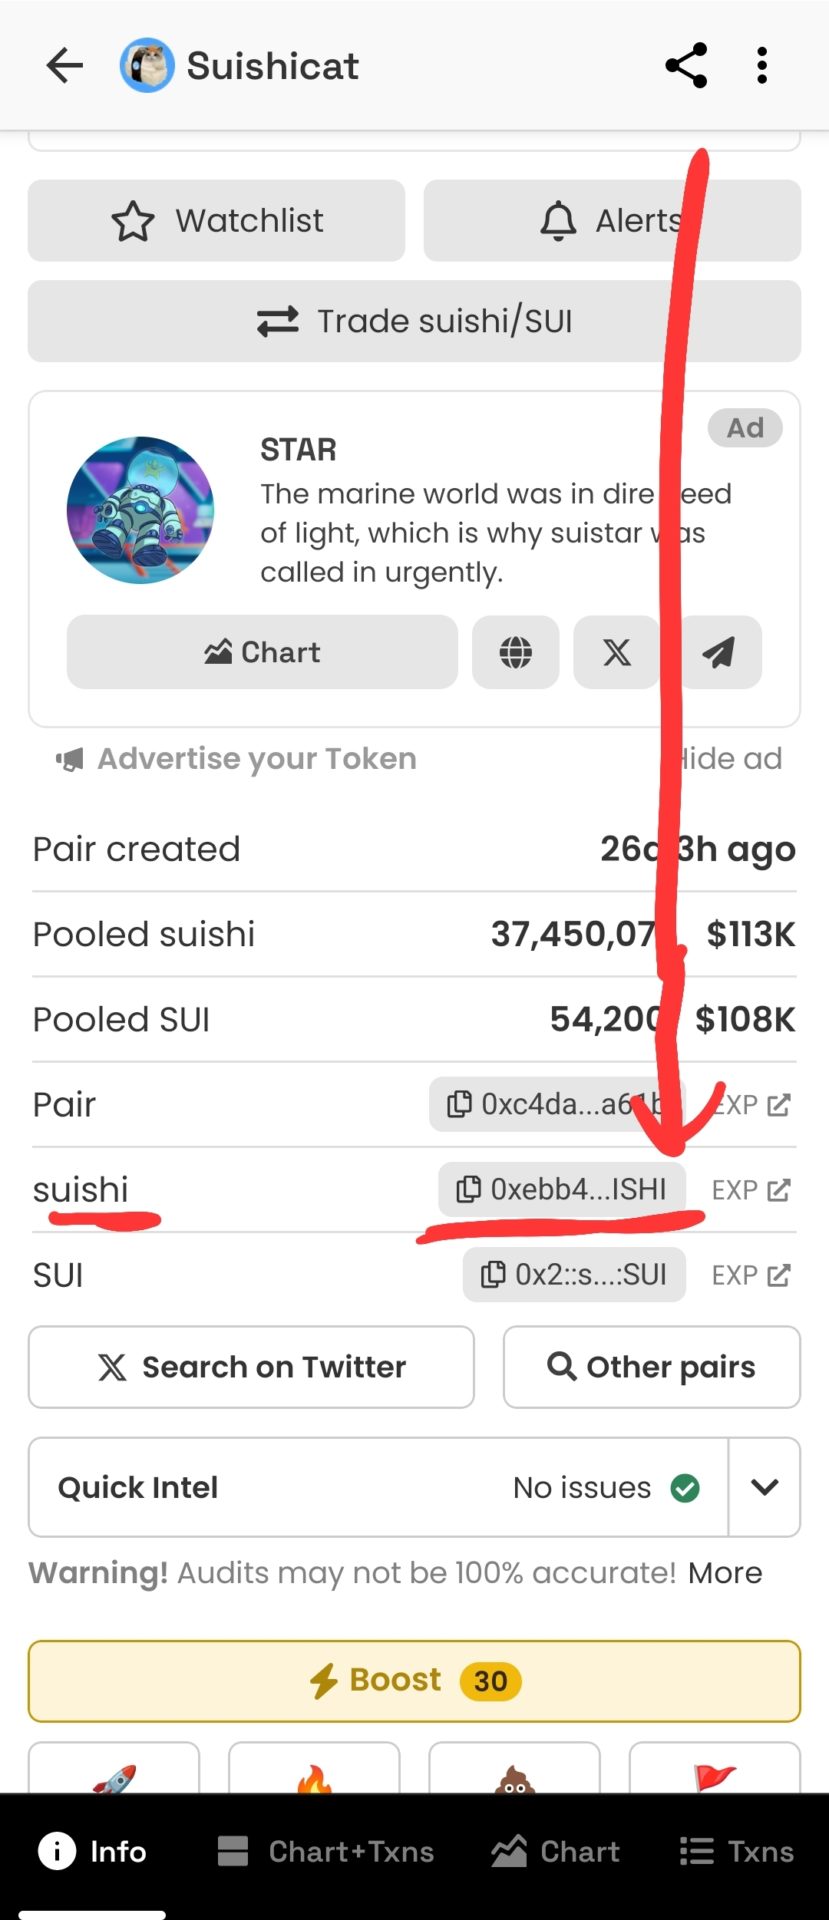829x1920 pixels.
Task: Switch to the Txns tab
Action: tap(737, 1852)
